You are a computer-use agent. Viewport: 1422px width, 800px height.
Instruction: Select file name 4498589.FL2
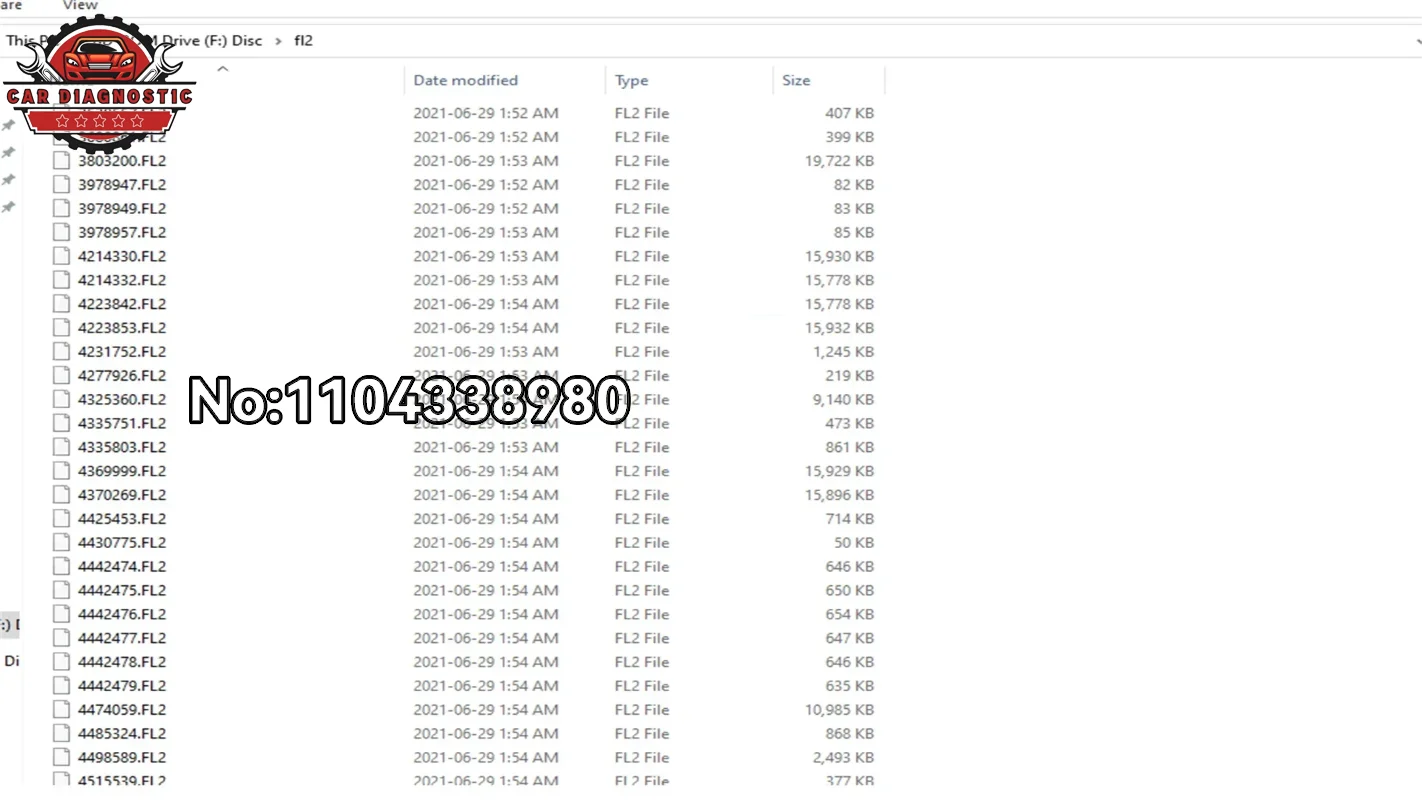click(x=122, y=758)
